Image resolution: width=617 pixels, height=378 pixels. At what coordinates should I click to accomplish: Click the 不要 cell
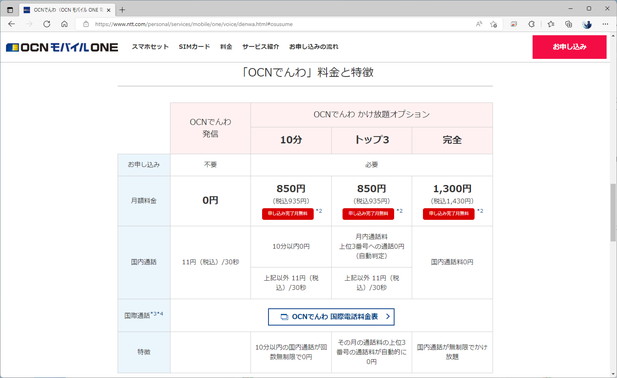click(x=210, y=164)
